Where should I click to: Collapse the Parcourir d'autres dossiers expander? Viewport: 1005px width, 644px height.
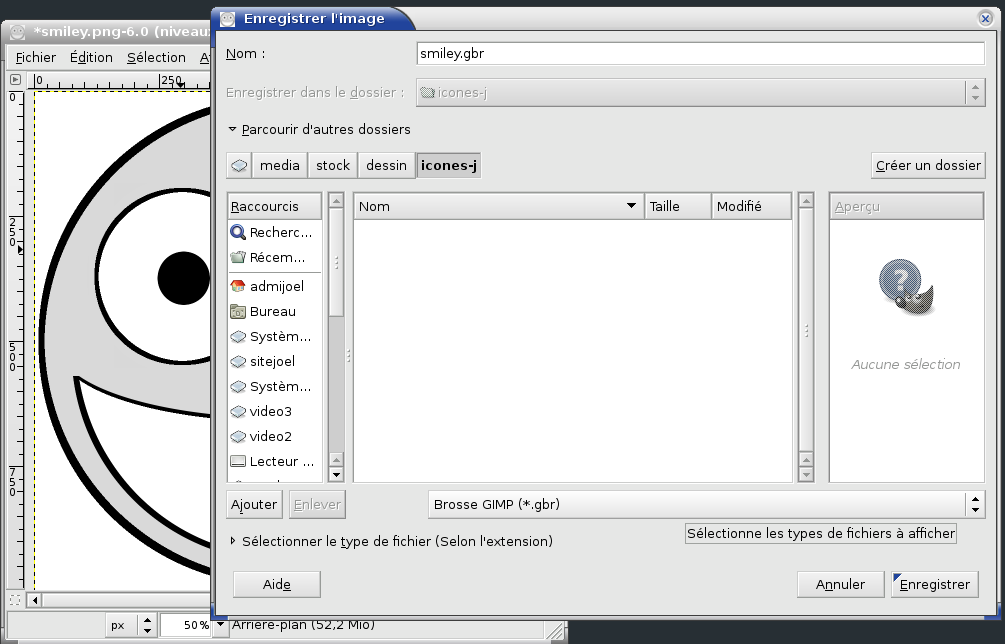(232, 130)
